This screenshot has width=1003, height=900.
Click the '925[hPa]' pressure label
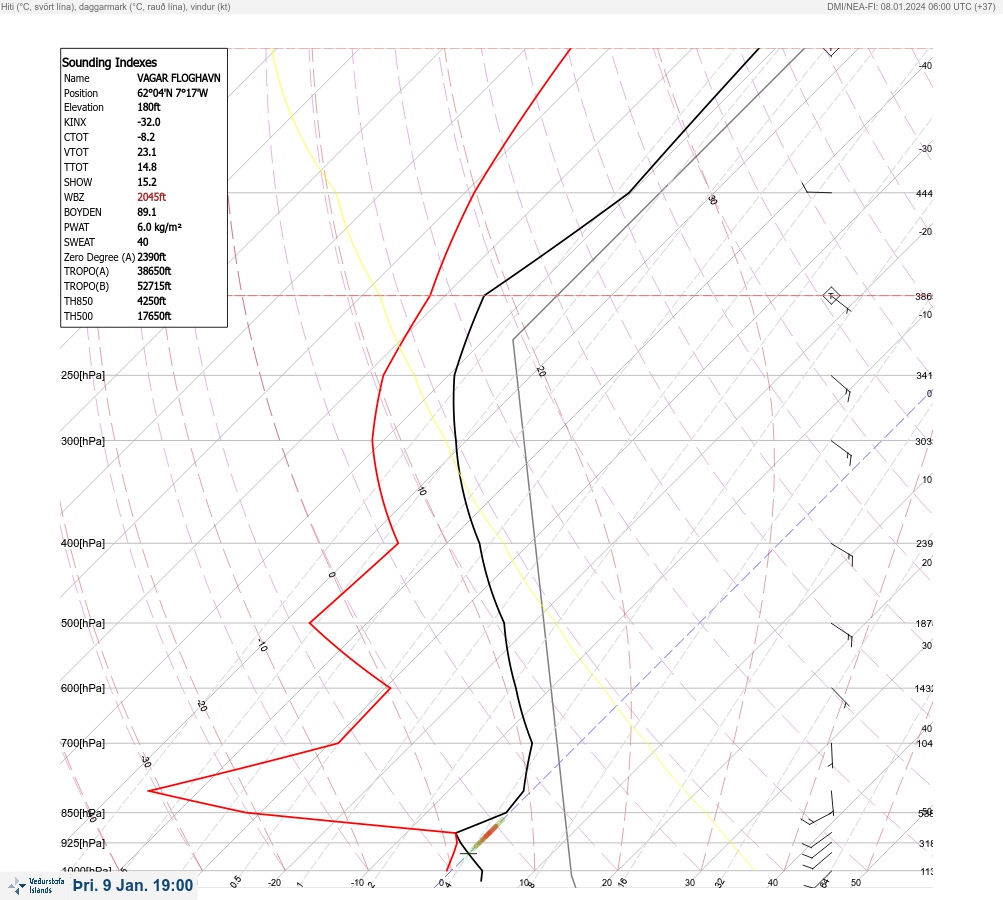pos(83,843)
